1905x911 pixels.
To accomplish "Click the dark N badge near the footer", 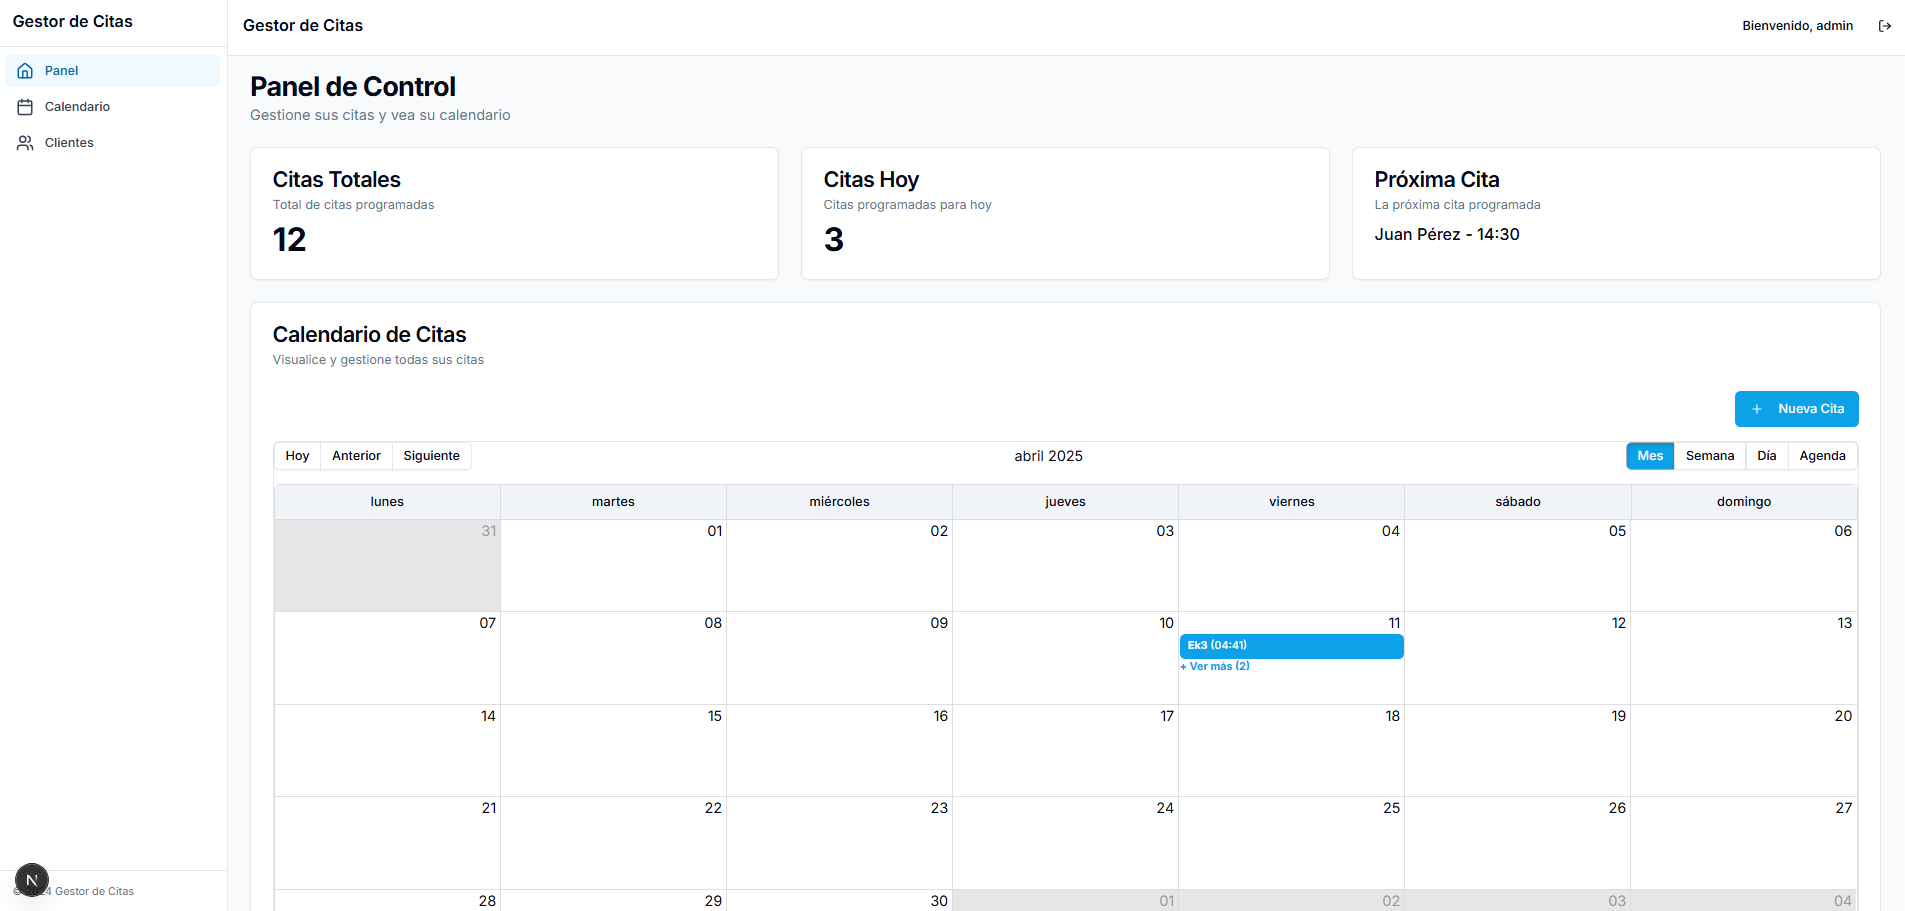I will [x=32, y=880].
